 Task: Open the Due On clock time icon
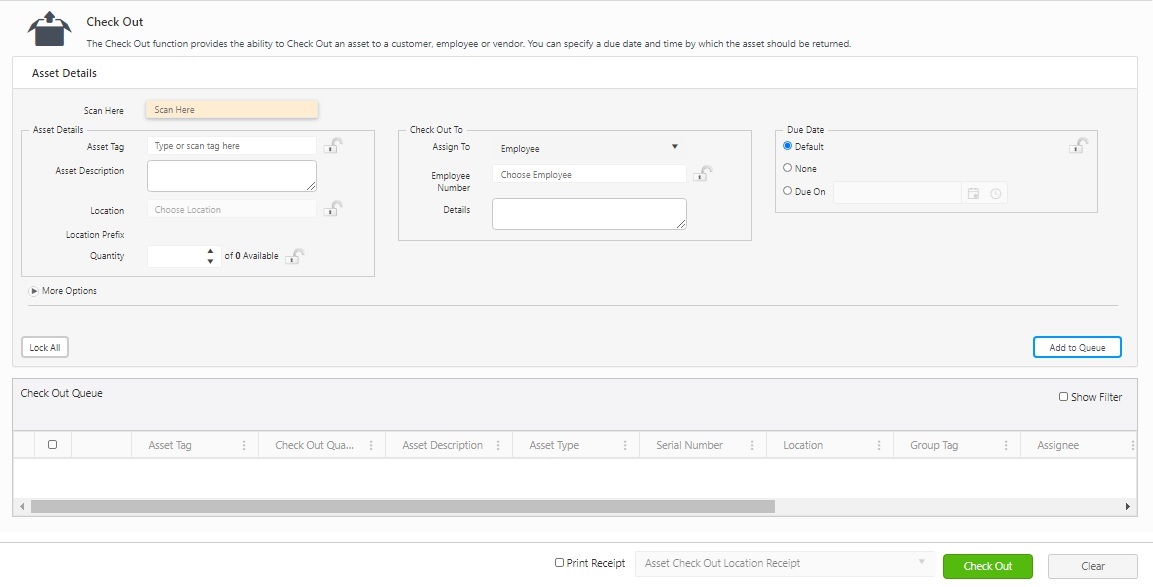click(x=996, y=193)
